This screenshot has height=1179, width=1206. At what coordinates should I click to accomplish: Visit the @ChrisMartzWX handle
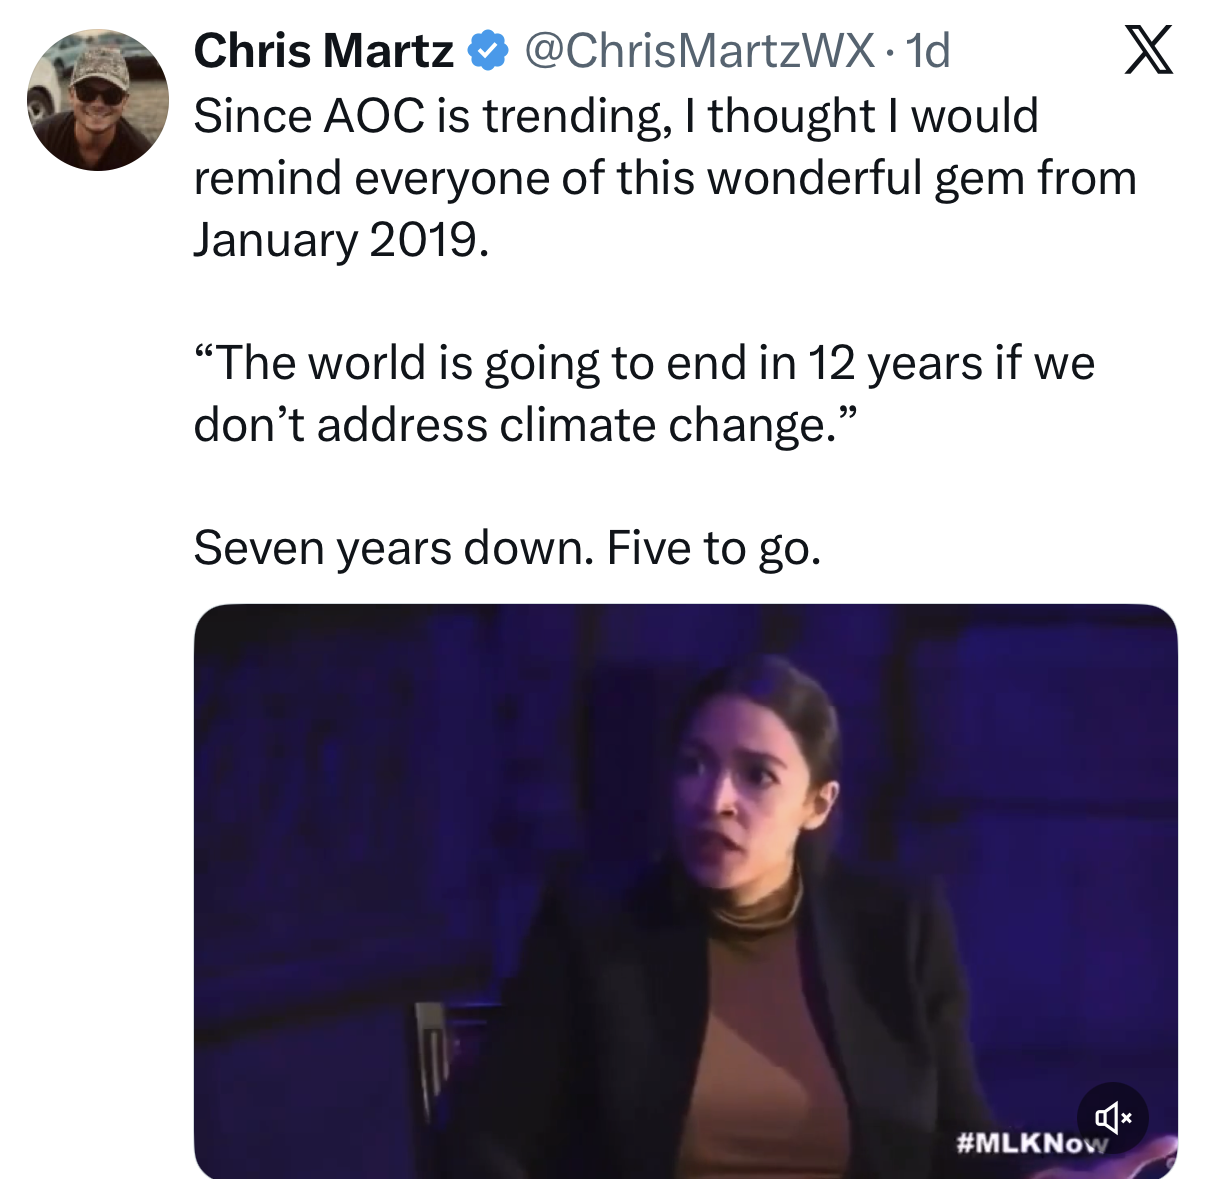coord(699,51)
